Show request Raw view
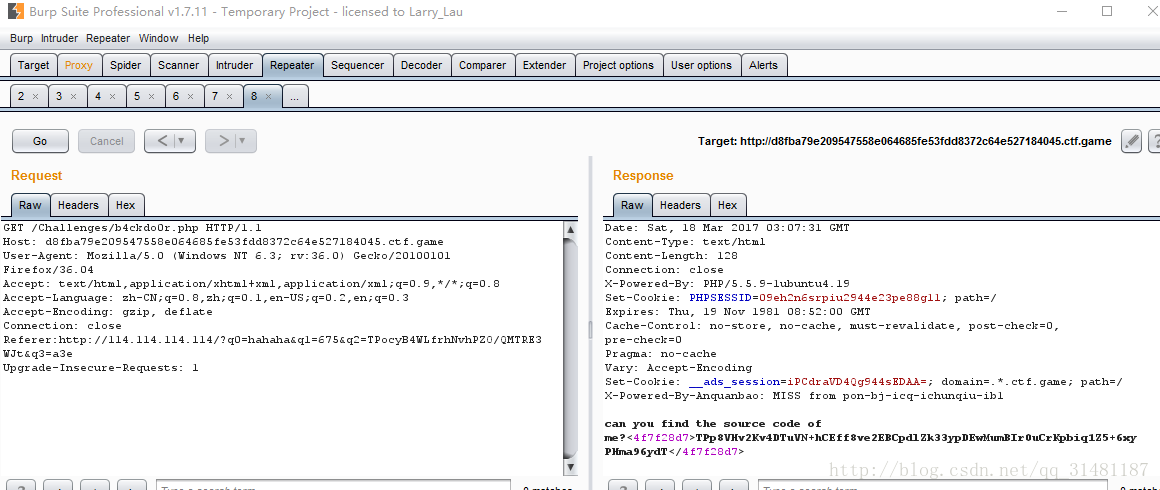This screenshot has height=490, width=1160. pyautogui.click(x=31, y=205)
